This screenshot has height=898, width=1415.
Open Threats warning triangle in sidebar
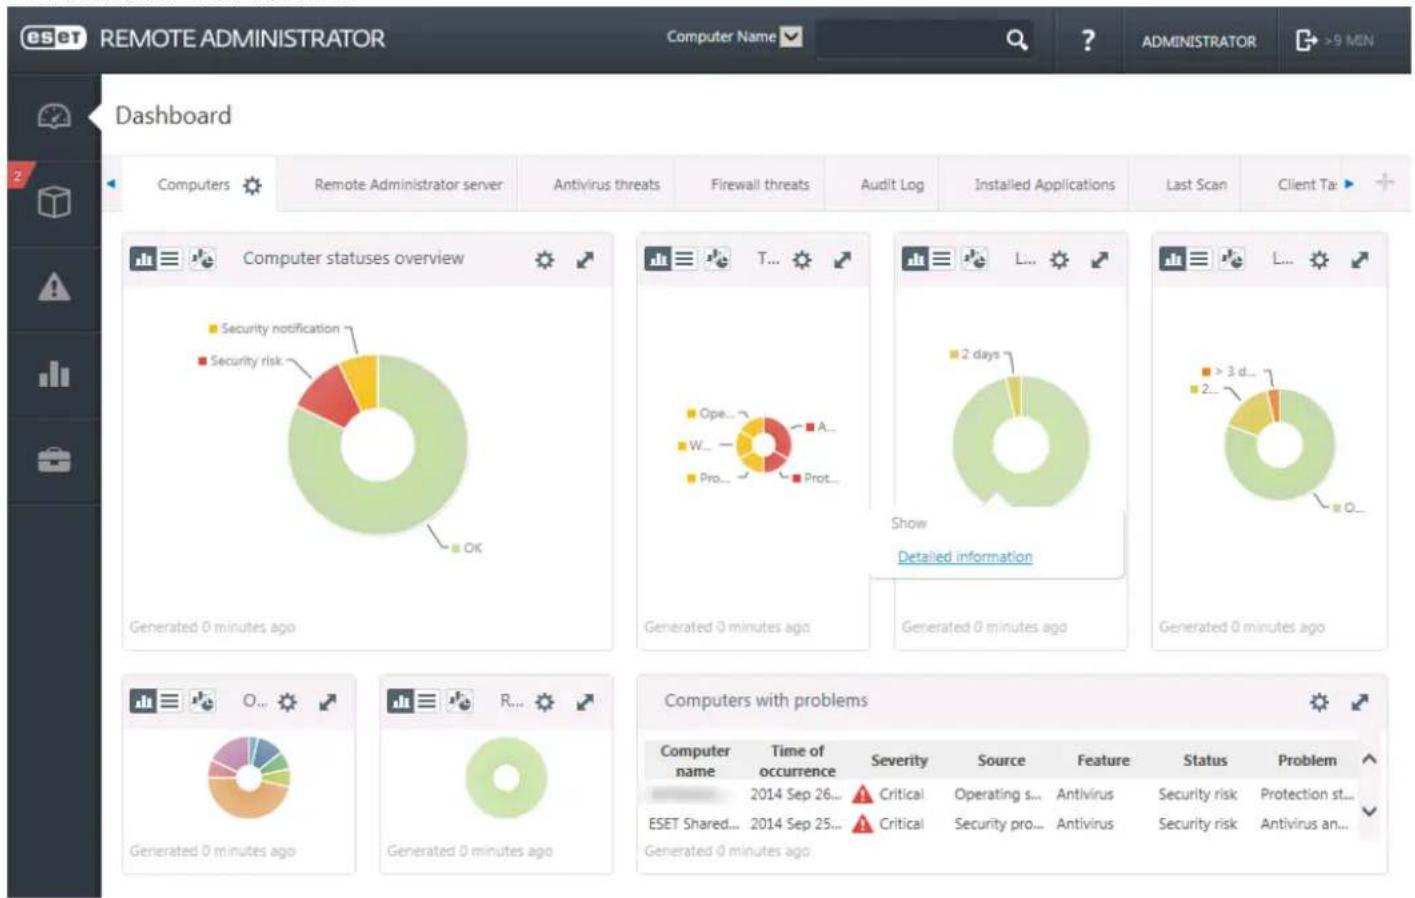pyautogui.click(x=54, y=288)
